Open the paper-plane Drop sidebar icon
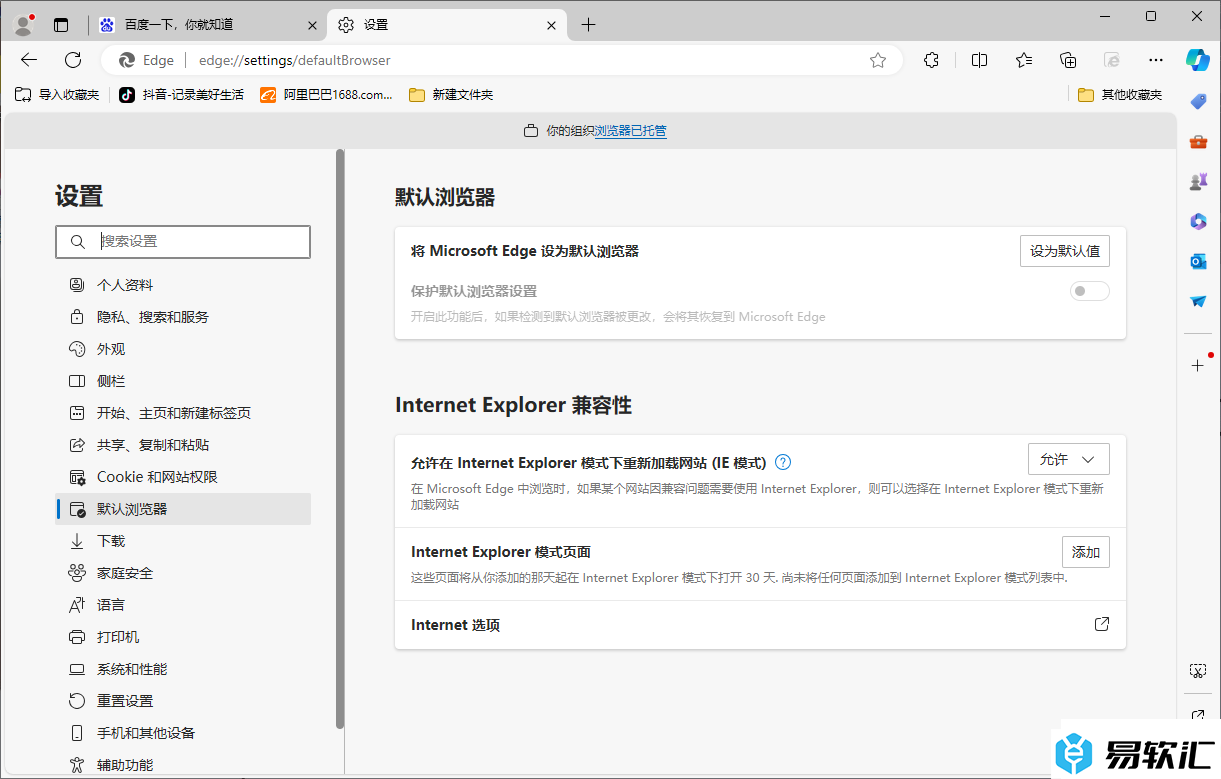The height and width of the screenshot is (779, 1221). point(1198,301)
